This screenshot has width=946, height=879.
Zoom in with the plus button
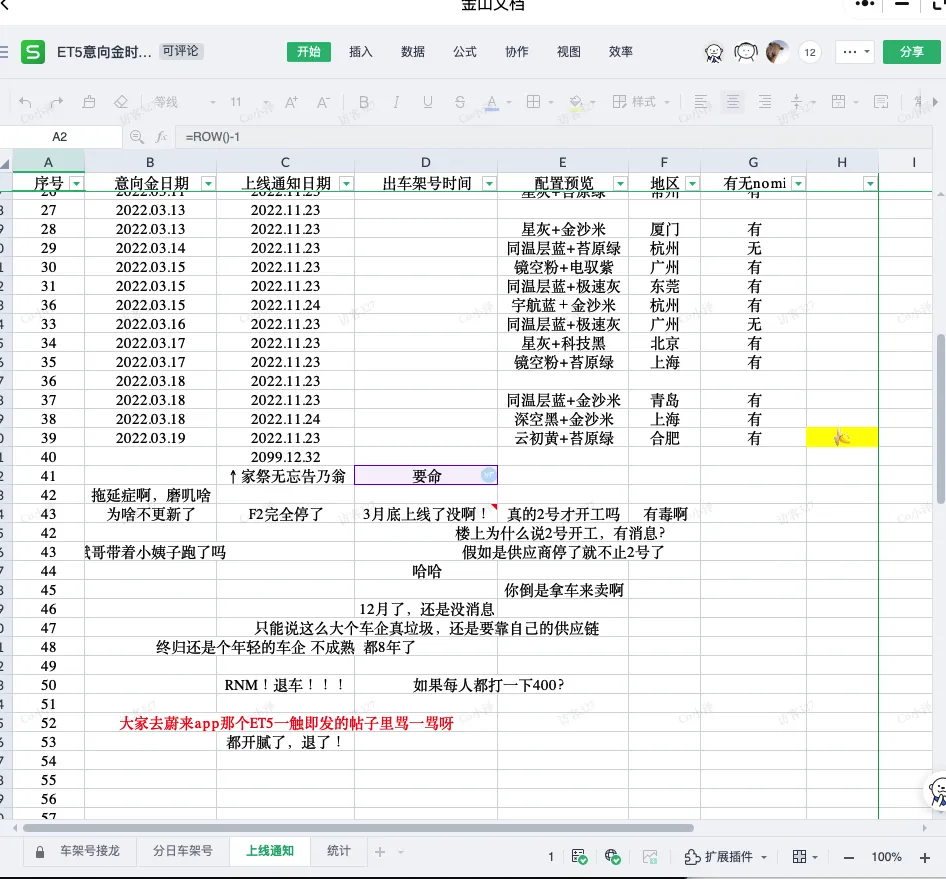(x=924, y=857)
